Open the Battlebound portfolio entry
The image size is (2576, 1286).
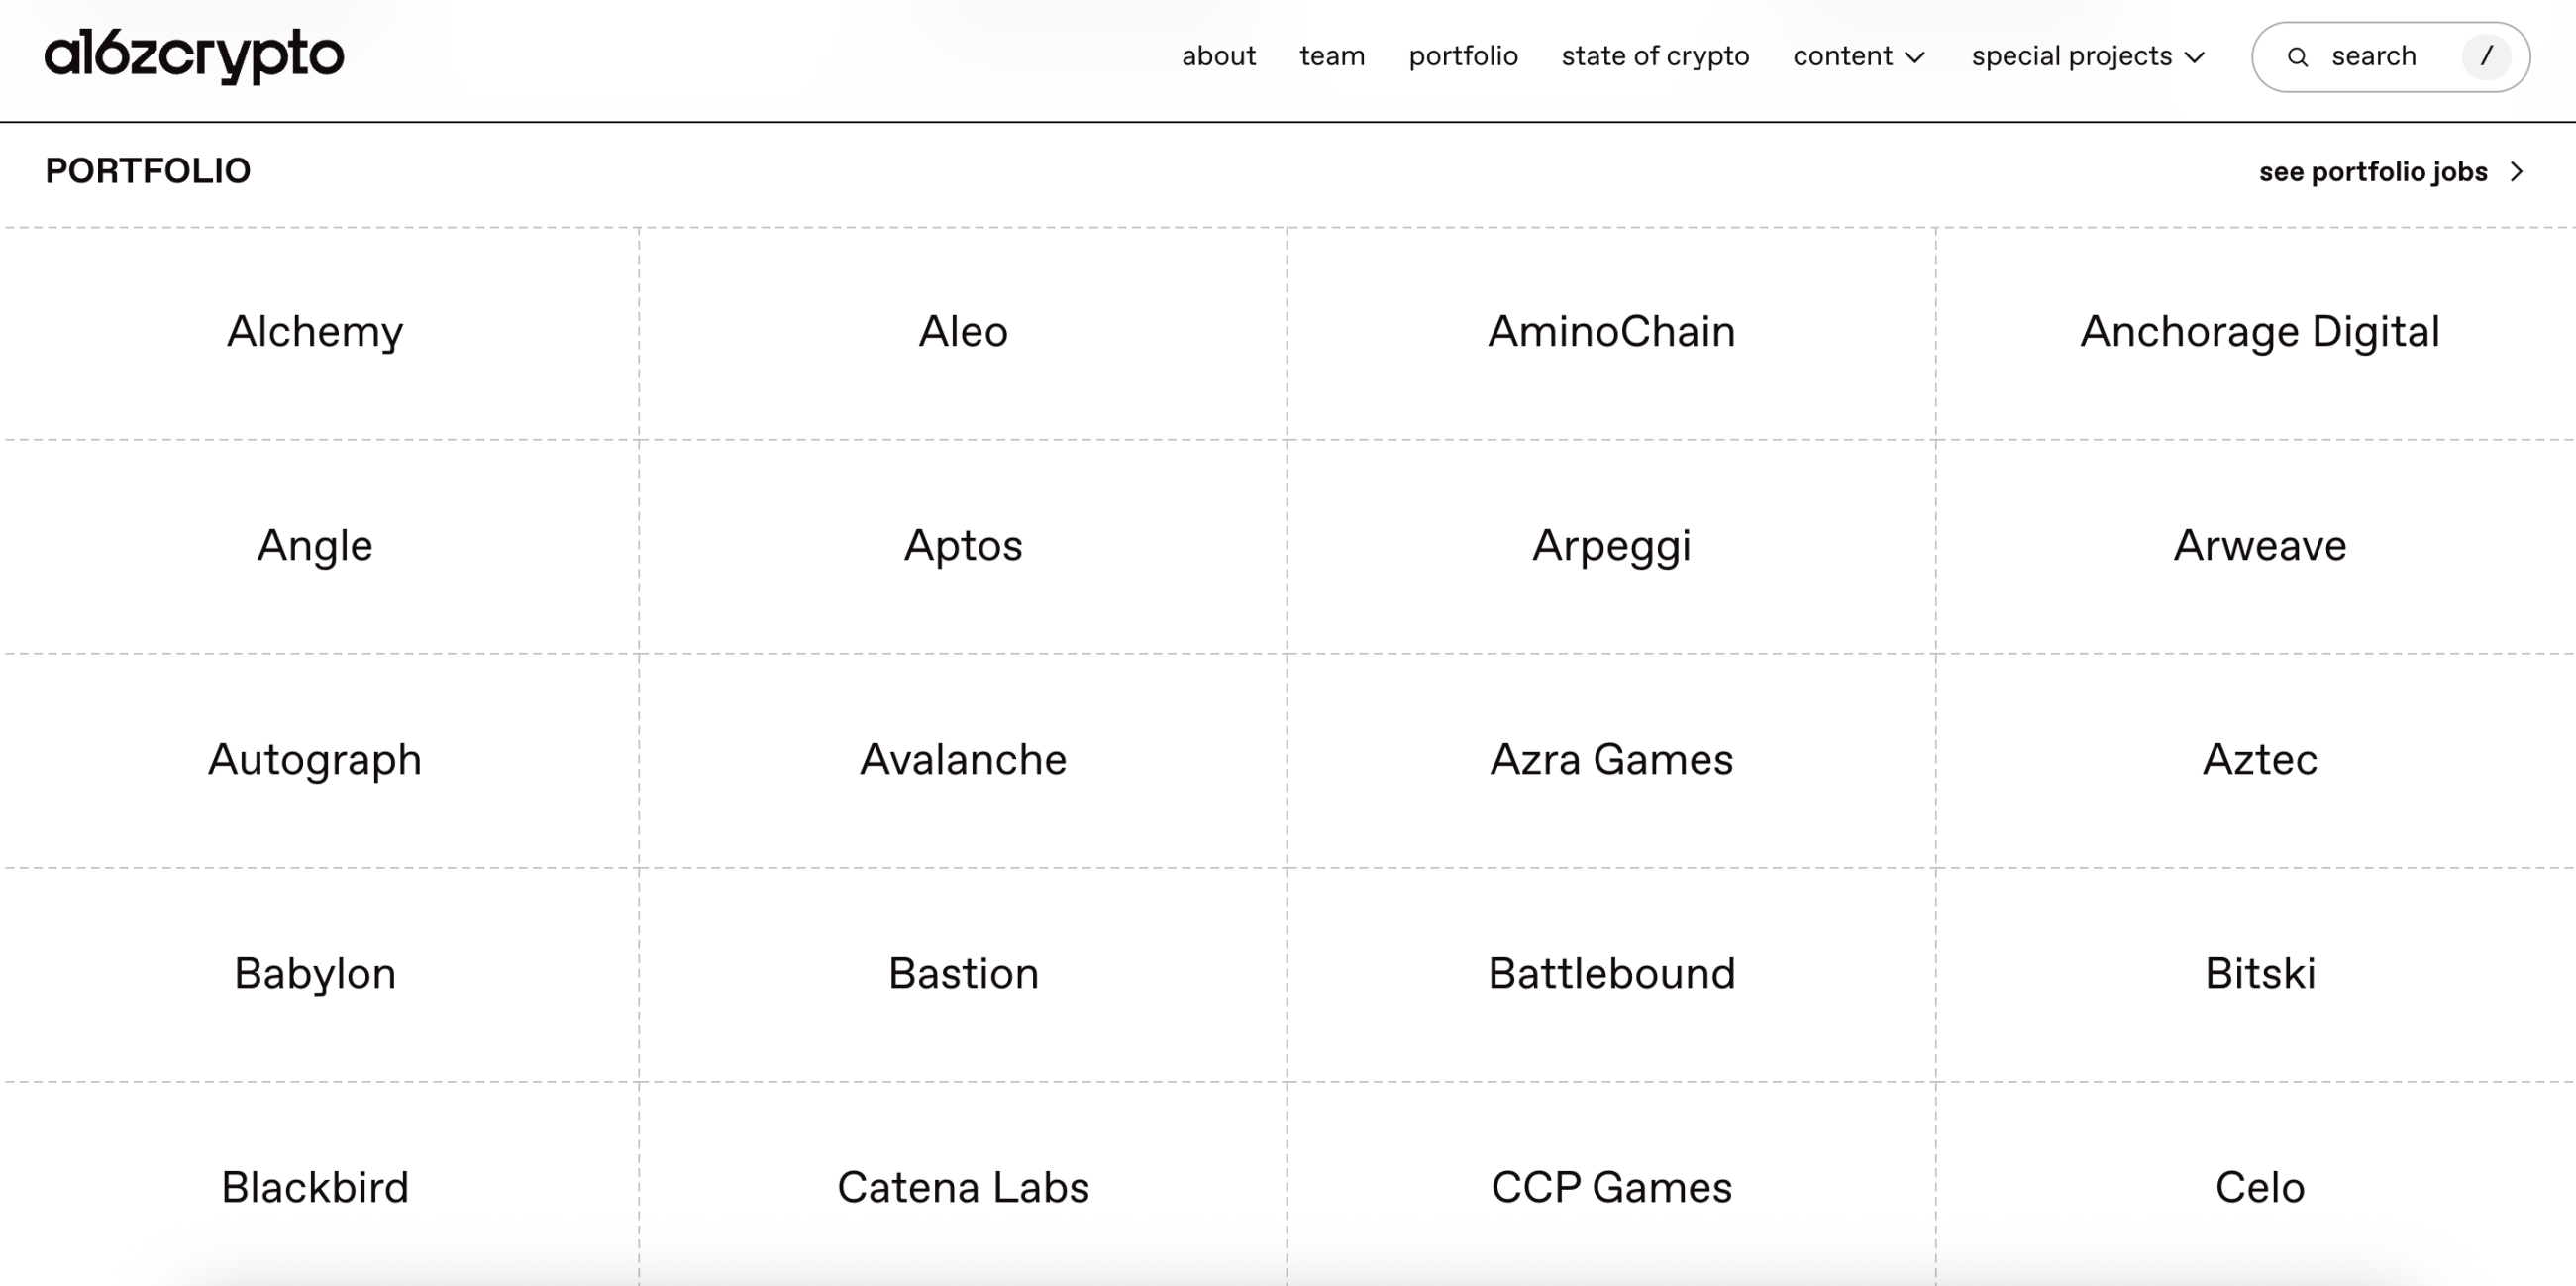[1611, 974]
